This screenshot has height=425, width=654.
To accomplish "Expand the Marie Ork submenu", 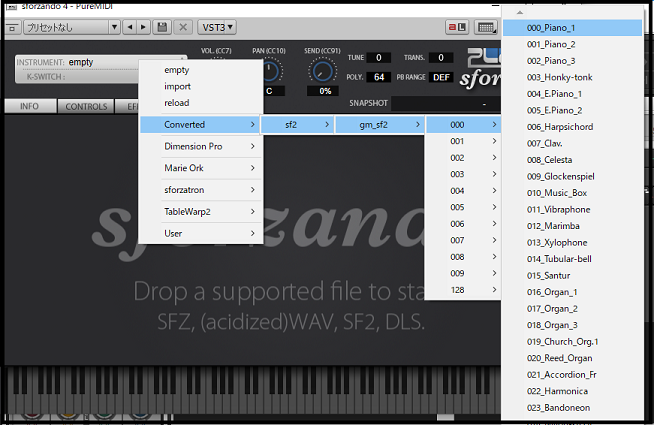I will 201,168.
